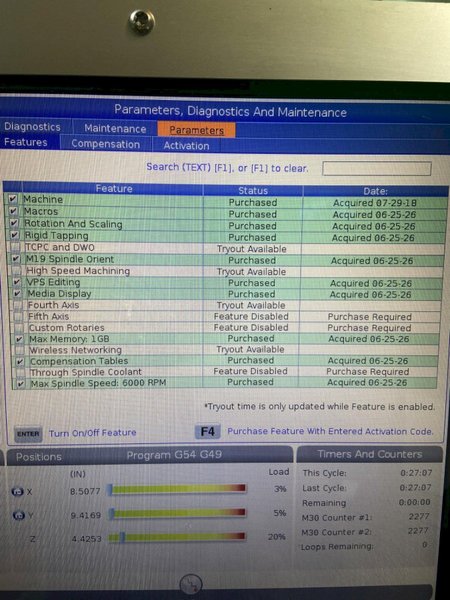This screenshot has height=600, width=450.
Task: Switch to the Maintenance tab
Action: (115, 129)
